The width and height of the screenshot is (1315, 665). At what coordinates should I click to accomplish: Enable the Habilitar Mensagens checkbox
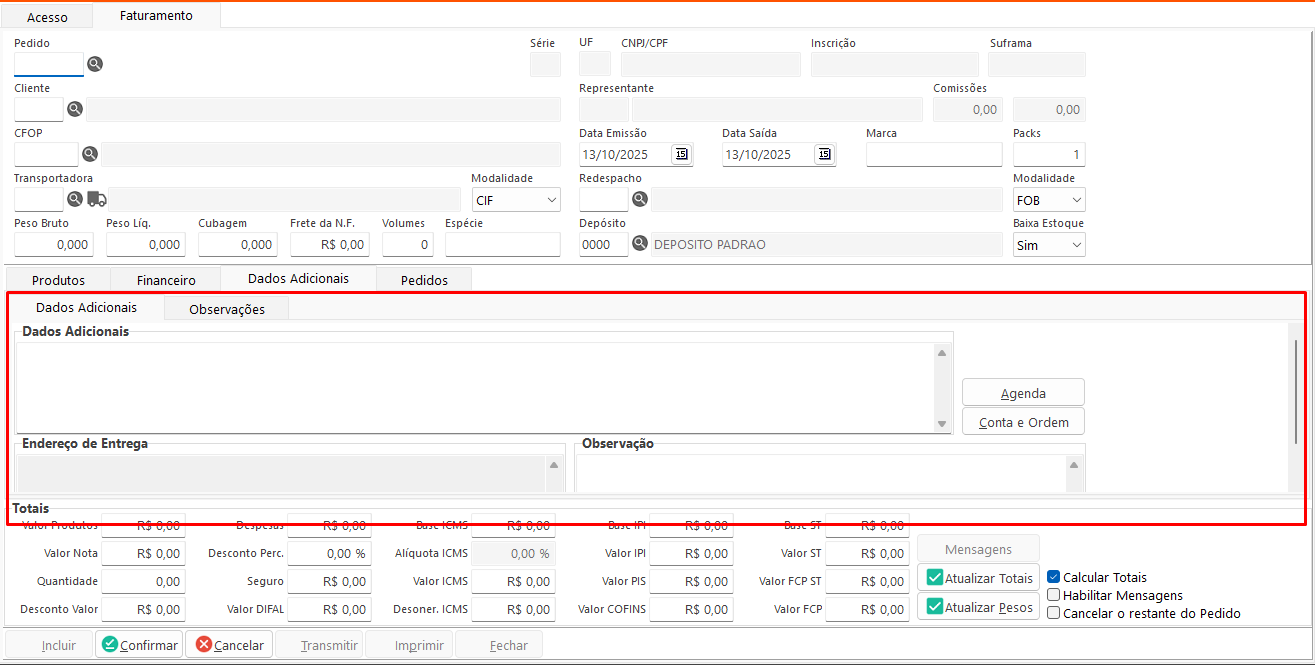click(x=1053, y=595)
